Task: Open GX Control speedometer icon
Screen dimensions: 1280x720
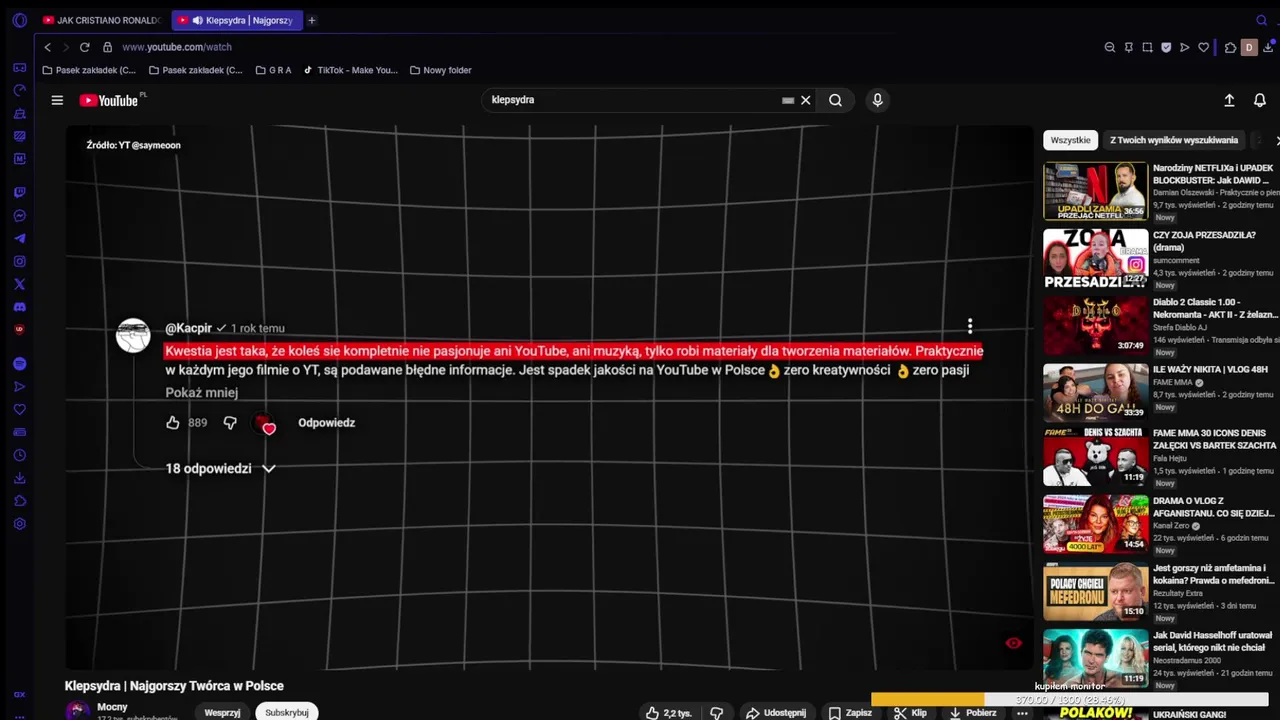Action: coord(19,91)
